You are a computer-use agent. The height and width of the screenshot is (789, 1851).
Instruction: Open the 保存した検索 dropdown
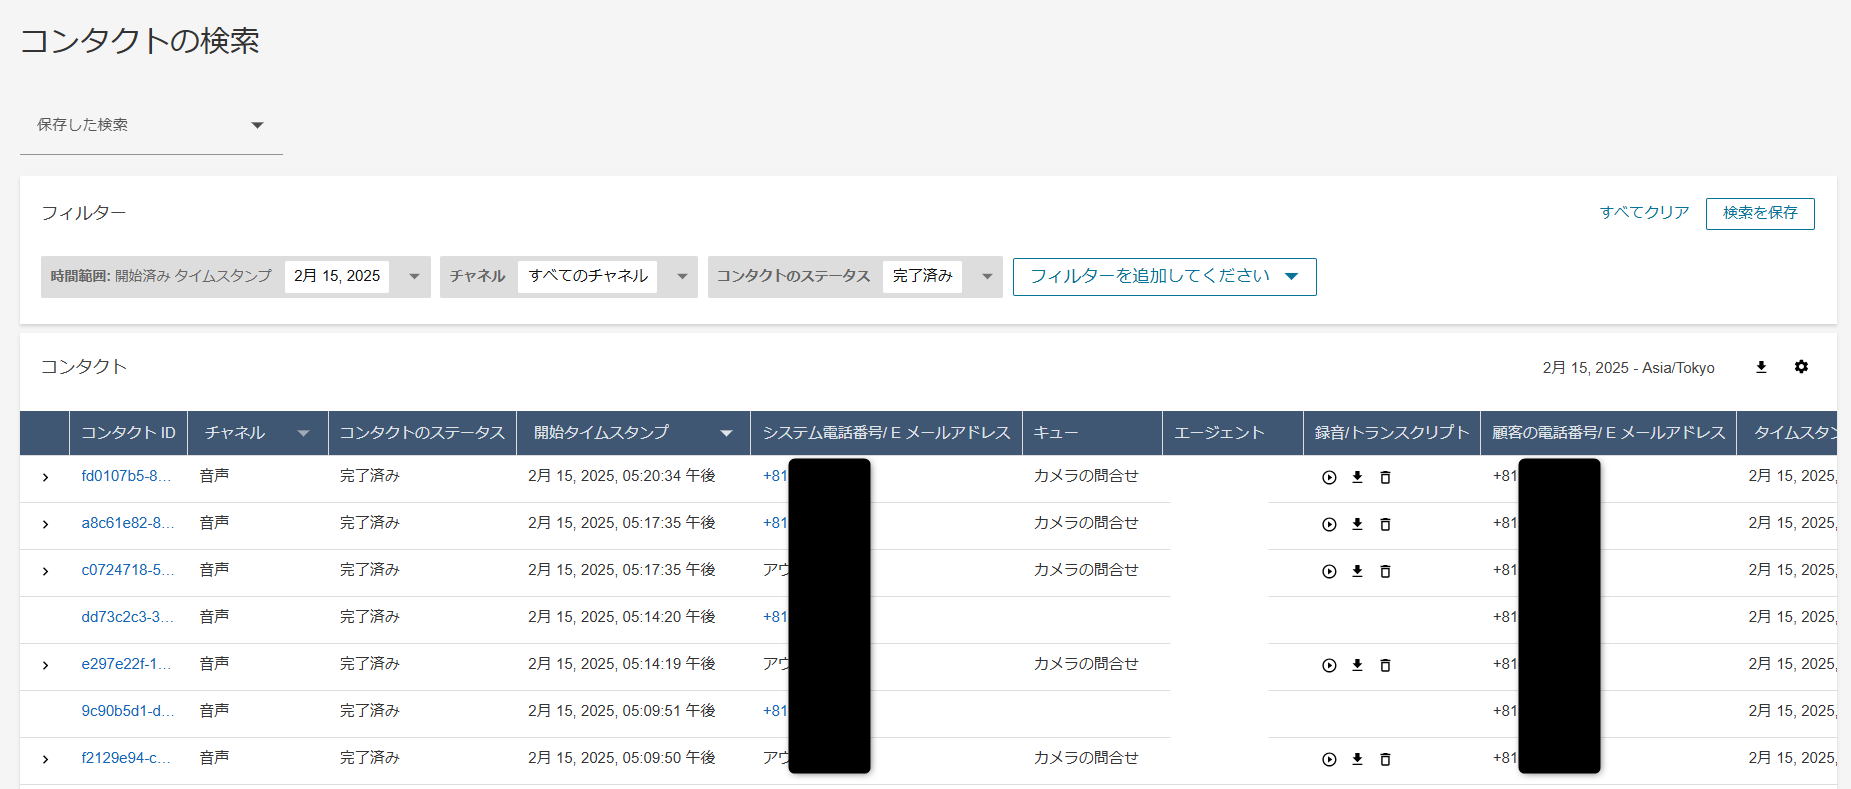coord(150,125)
